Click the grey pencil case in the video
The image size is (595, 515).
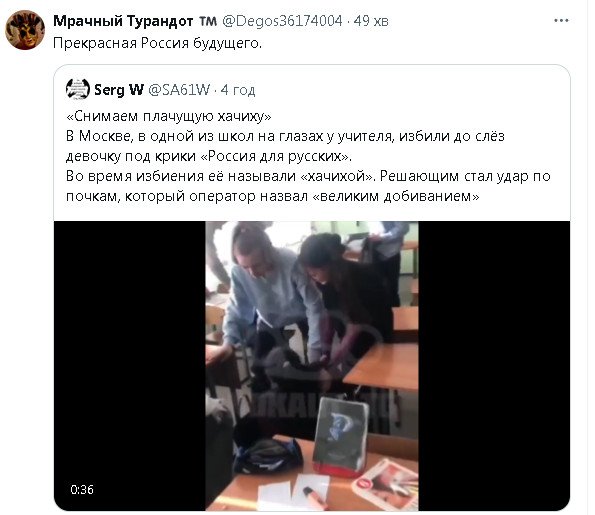click(x=340, y=436)
